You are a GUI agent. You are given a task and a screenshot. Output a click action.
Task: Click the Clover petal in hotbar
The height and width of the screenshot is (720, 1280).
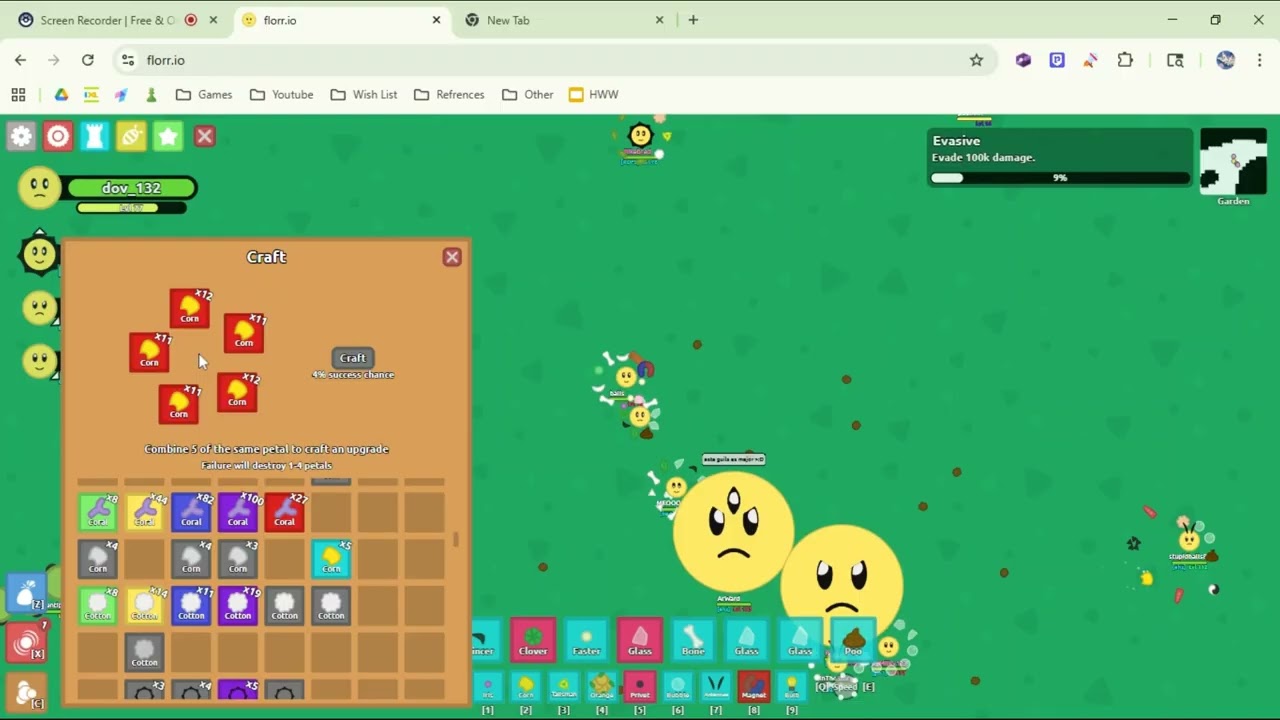pyautogui.click(x=533, y=640)
